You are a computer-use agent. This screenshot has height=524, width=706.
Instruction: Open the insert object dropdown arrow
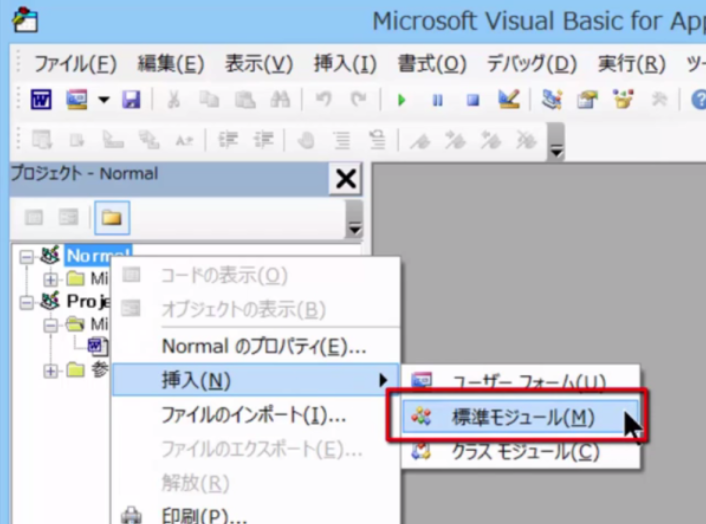103,101
